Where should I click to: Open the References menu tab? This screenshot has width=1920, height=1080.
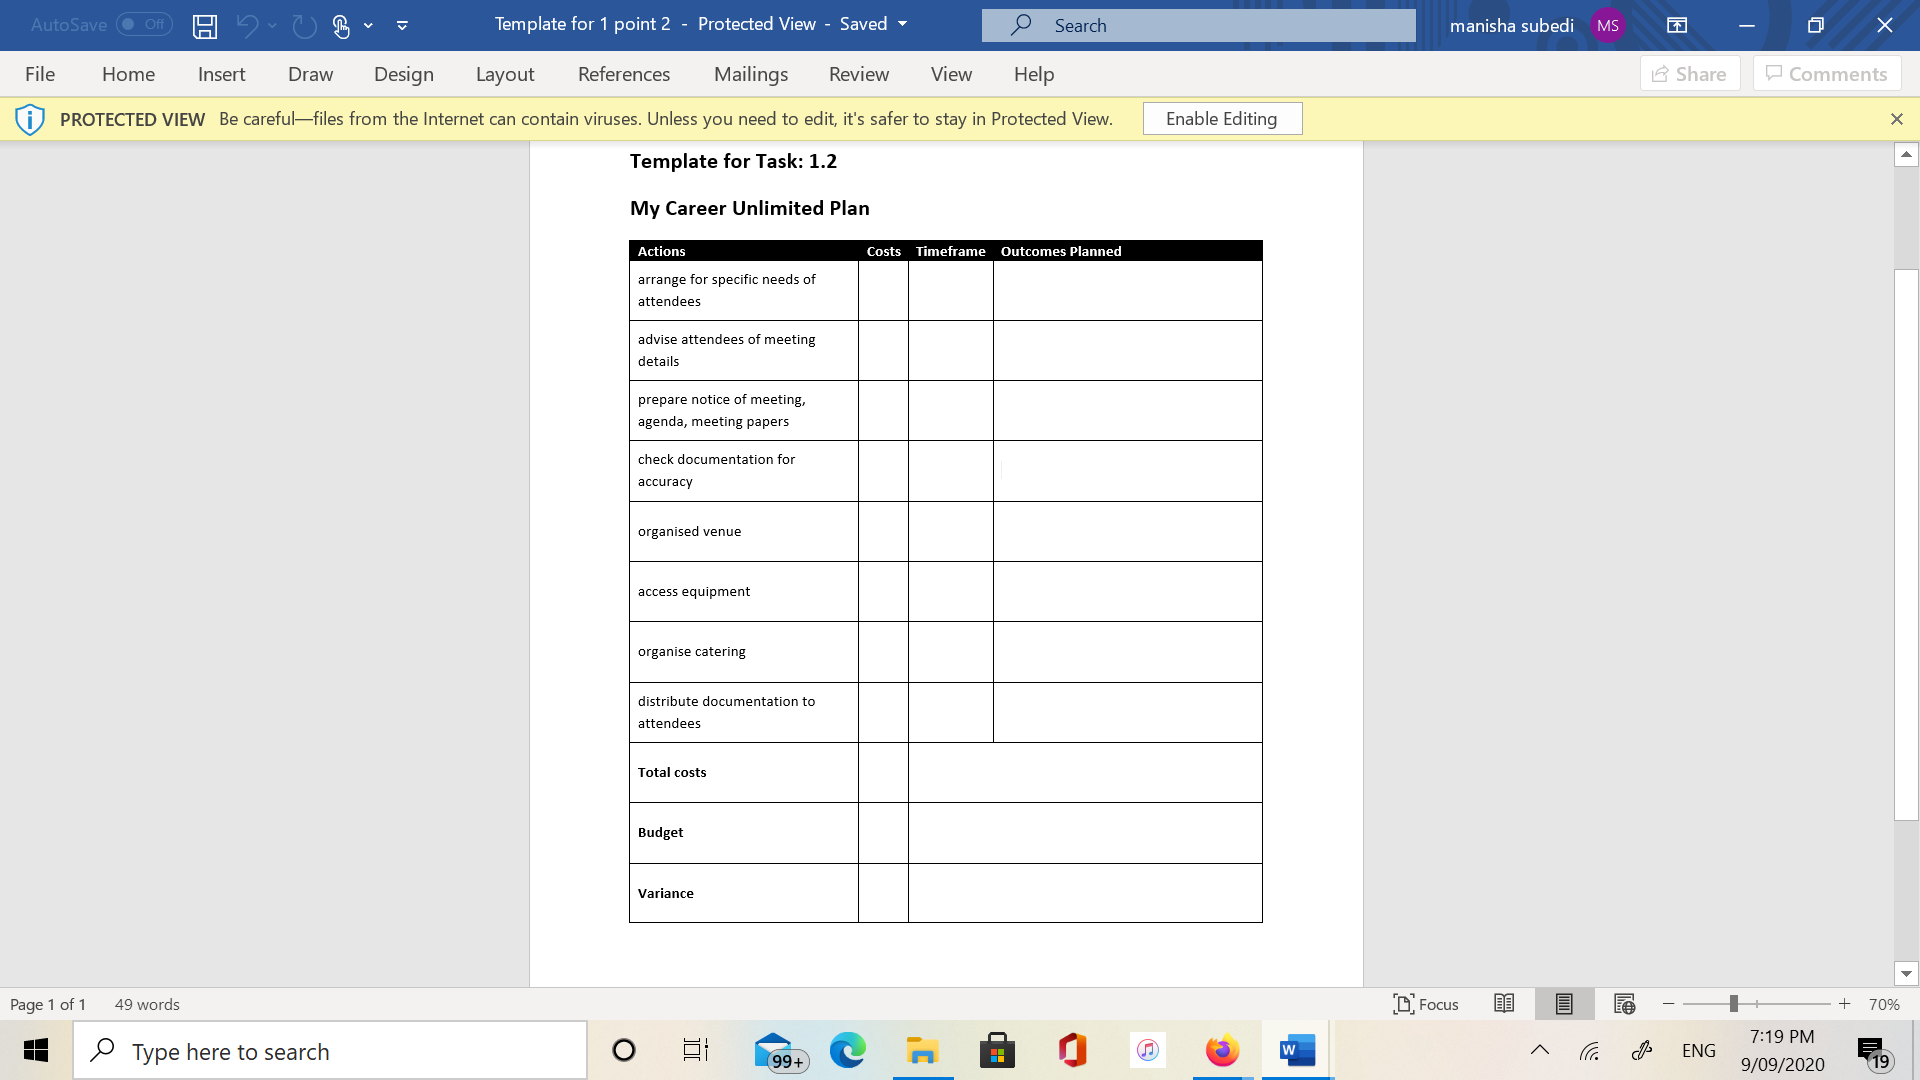(x=624, y=74)
